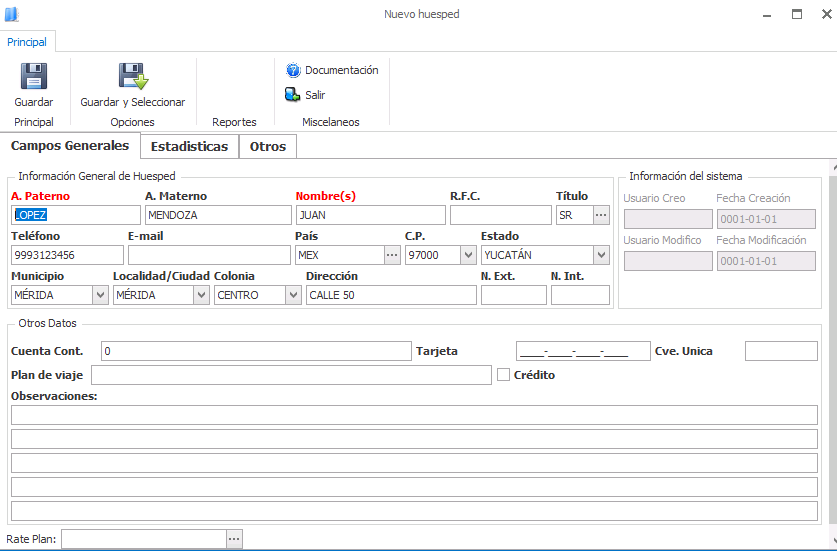837x551 pixels.
Task: Switch to Campos Generales tab
Action: point(70,146)
